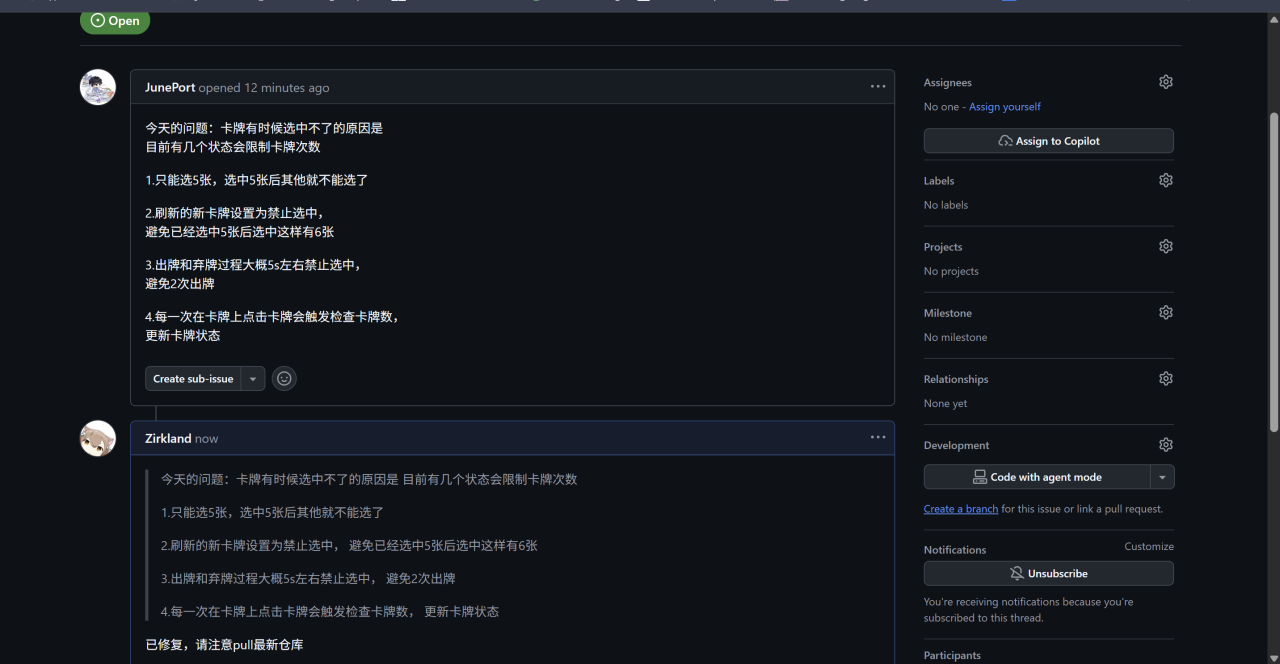
Task: Open Zirkland comment options menu
Action: click(878, 437)
